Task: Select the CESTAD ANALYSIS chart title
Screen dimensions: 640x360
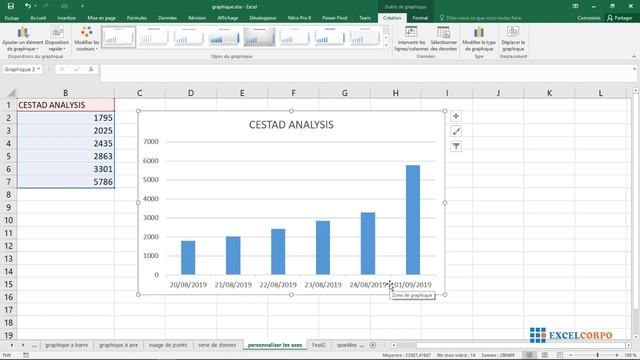Action: coord(291,125)
